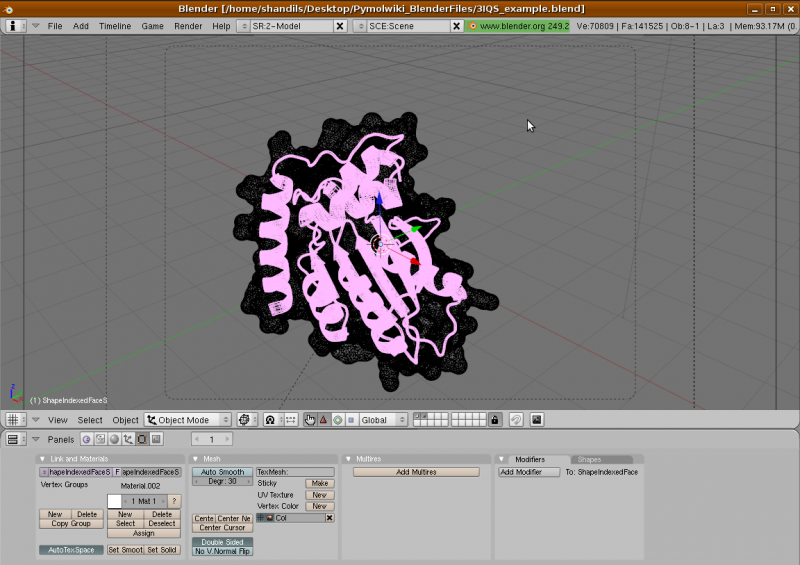Click the 3D View window type icon
This screenshot has width=800, height=565.
point(15,420)
